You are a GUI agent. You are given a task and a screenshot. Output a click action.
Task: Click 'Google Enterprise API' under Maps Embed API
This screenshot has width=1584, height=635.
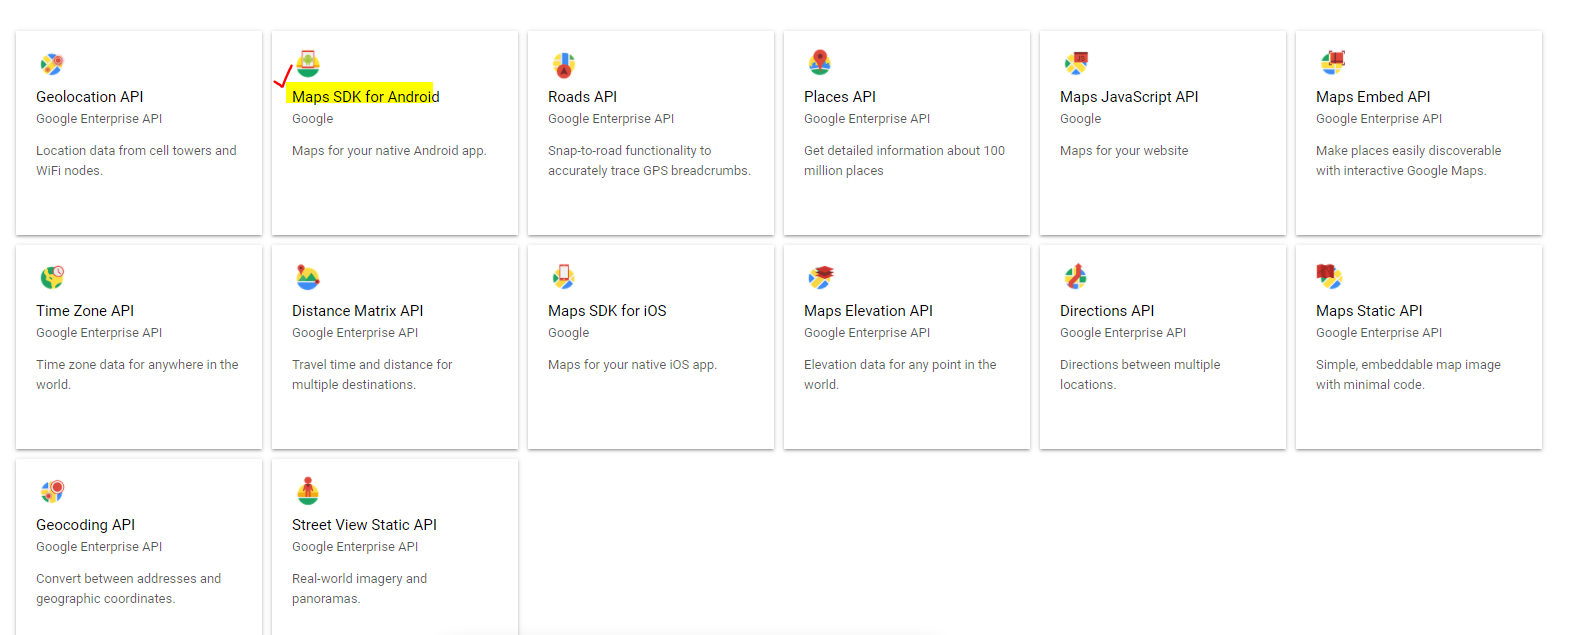click(1379, 119)
